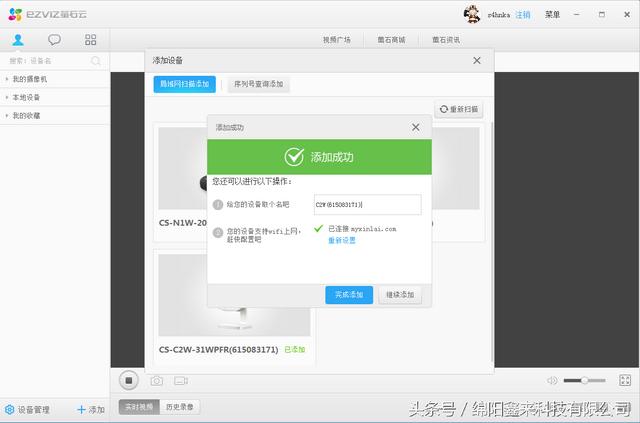Screen dimensions: 640x423
Task: Switch to 历史录像 tab
Action: pos(181,407)
